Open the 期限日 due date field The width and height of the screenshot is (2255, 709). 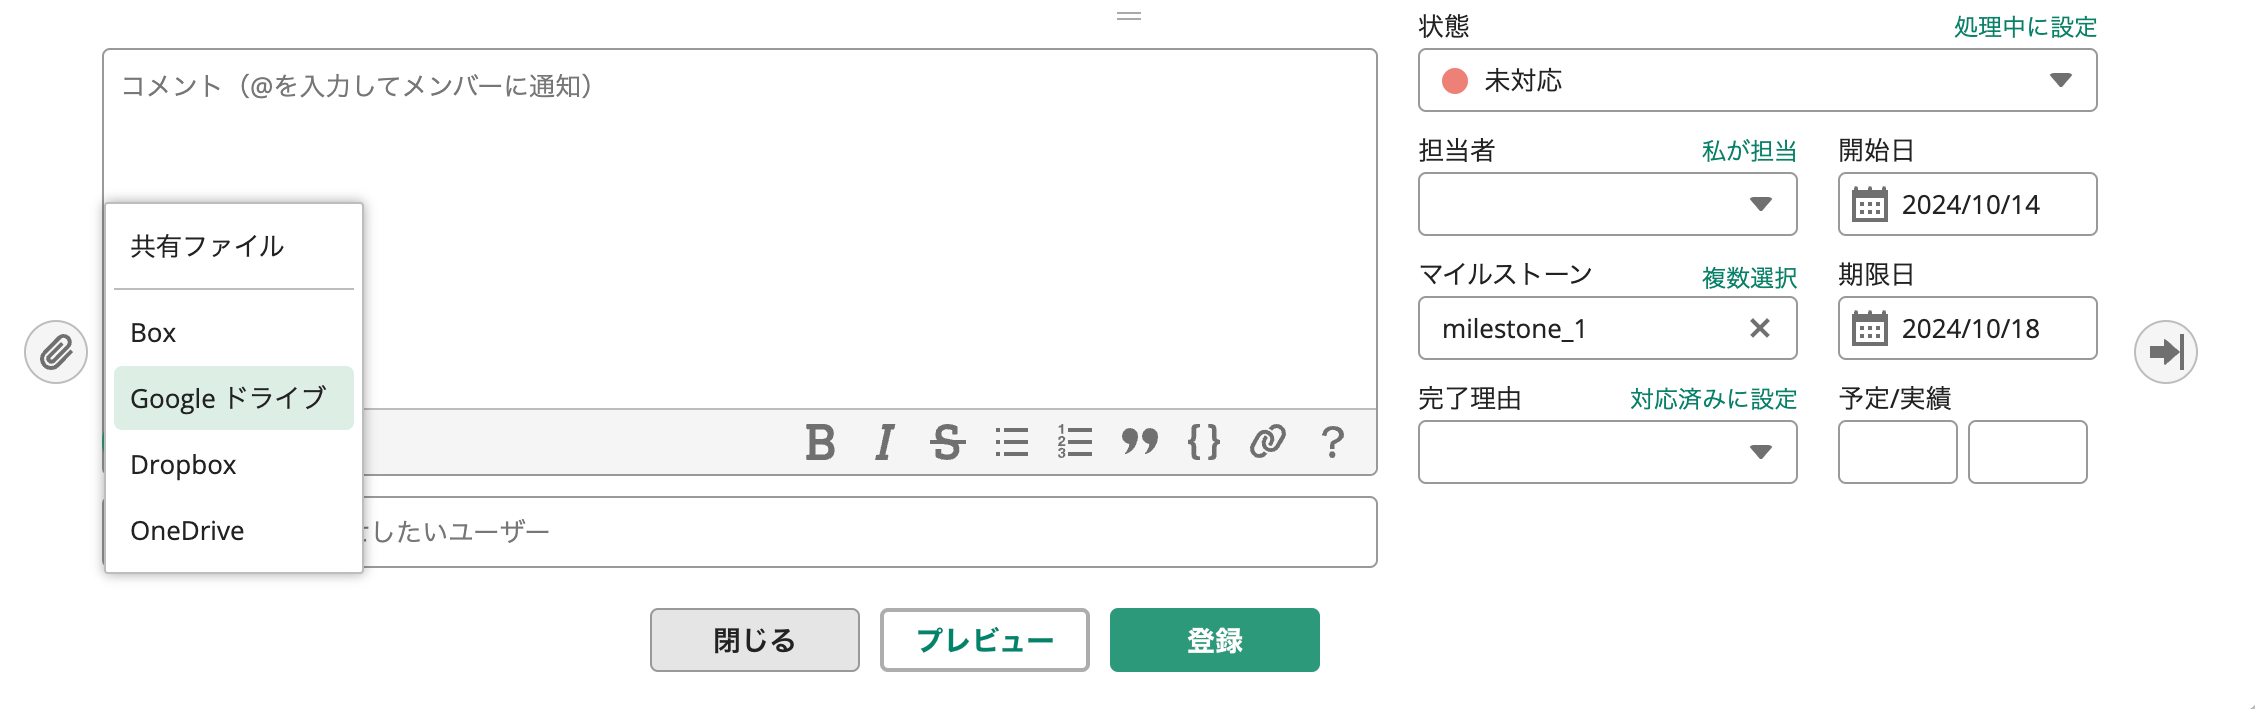pos(1967,328)
